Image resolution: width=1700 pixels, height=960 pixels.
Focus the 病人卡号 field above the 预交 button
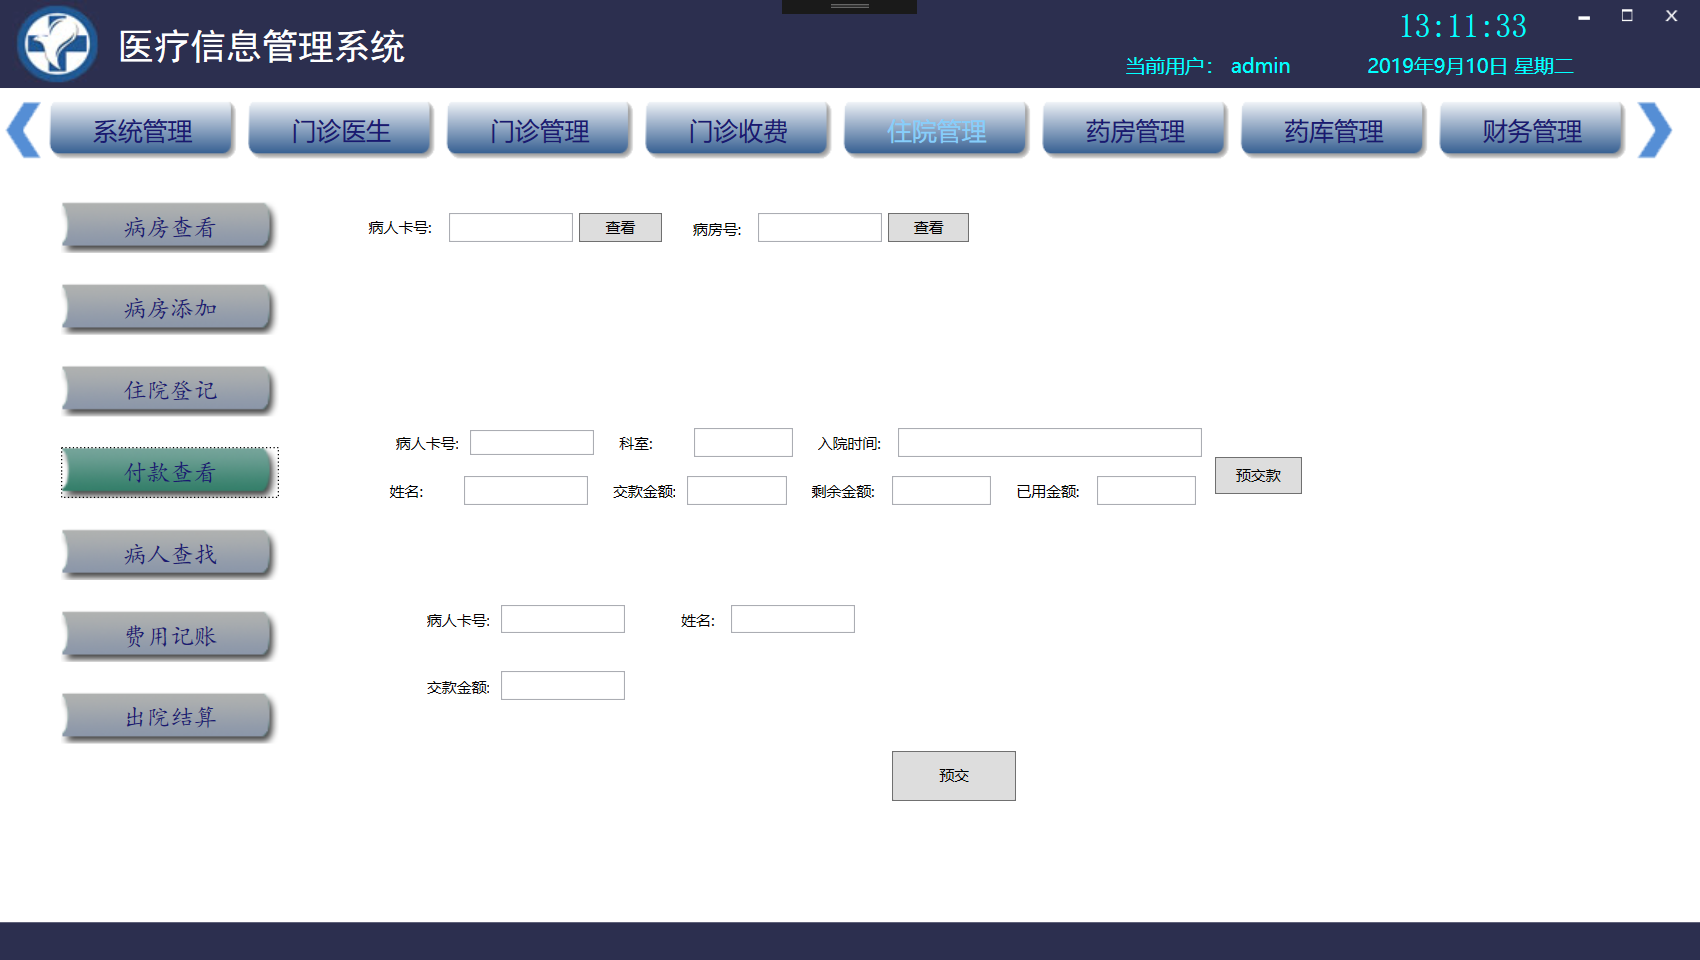tap(562, 619)
